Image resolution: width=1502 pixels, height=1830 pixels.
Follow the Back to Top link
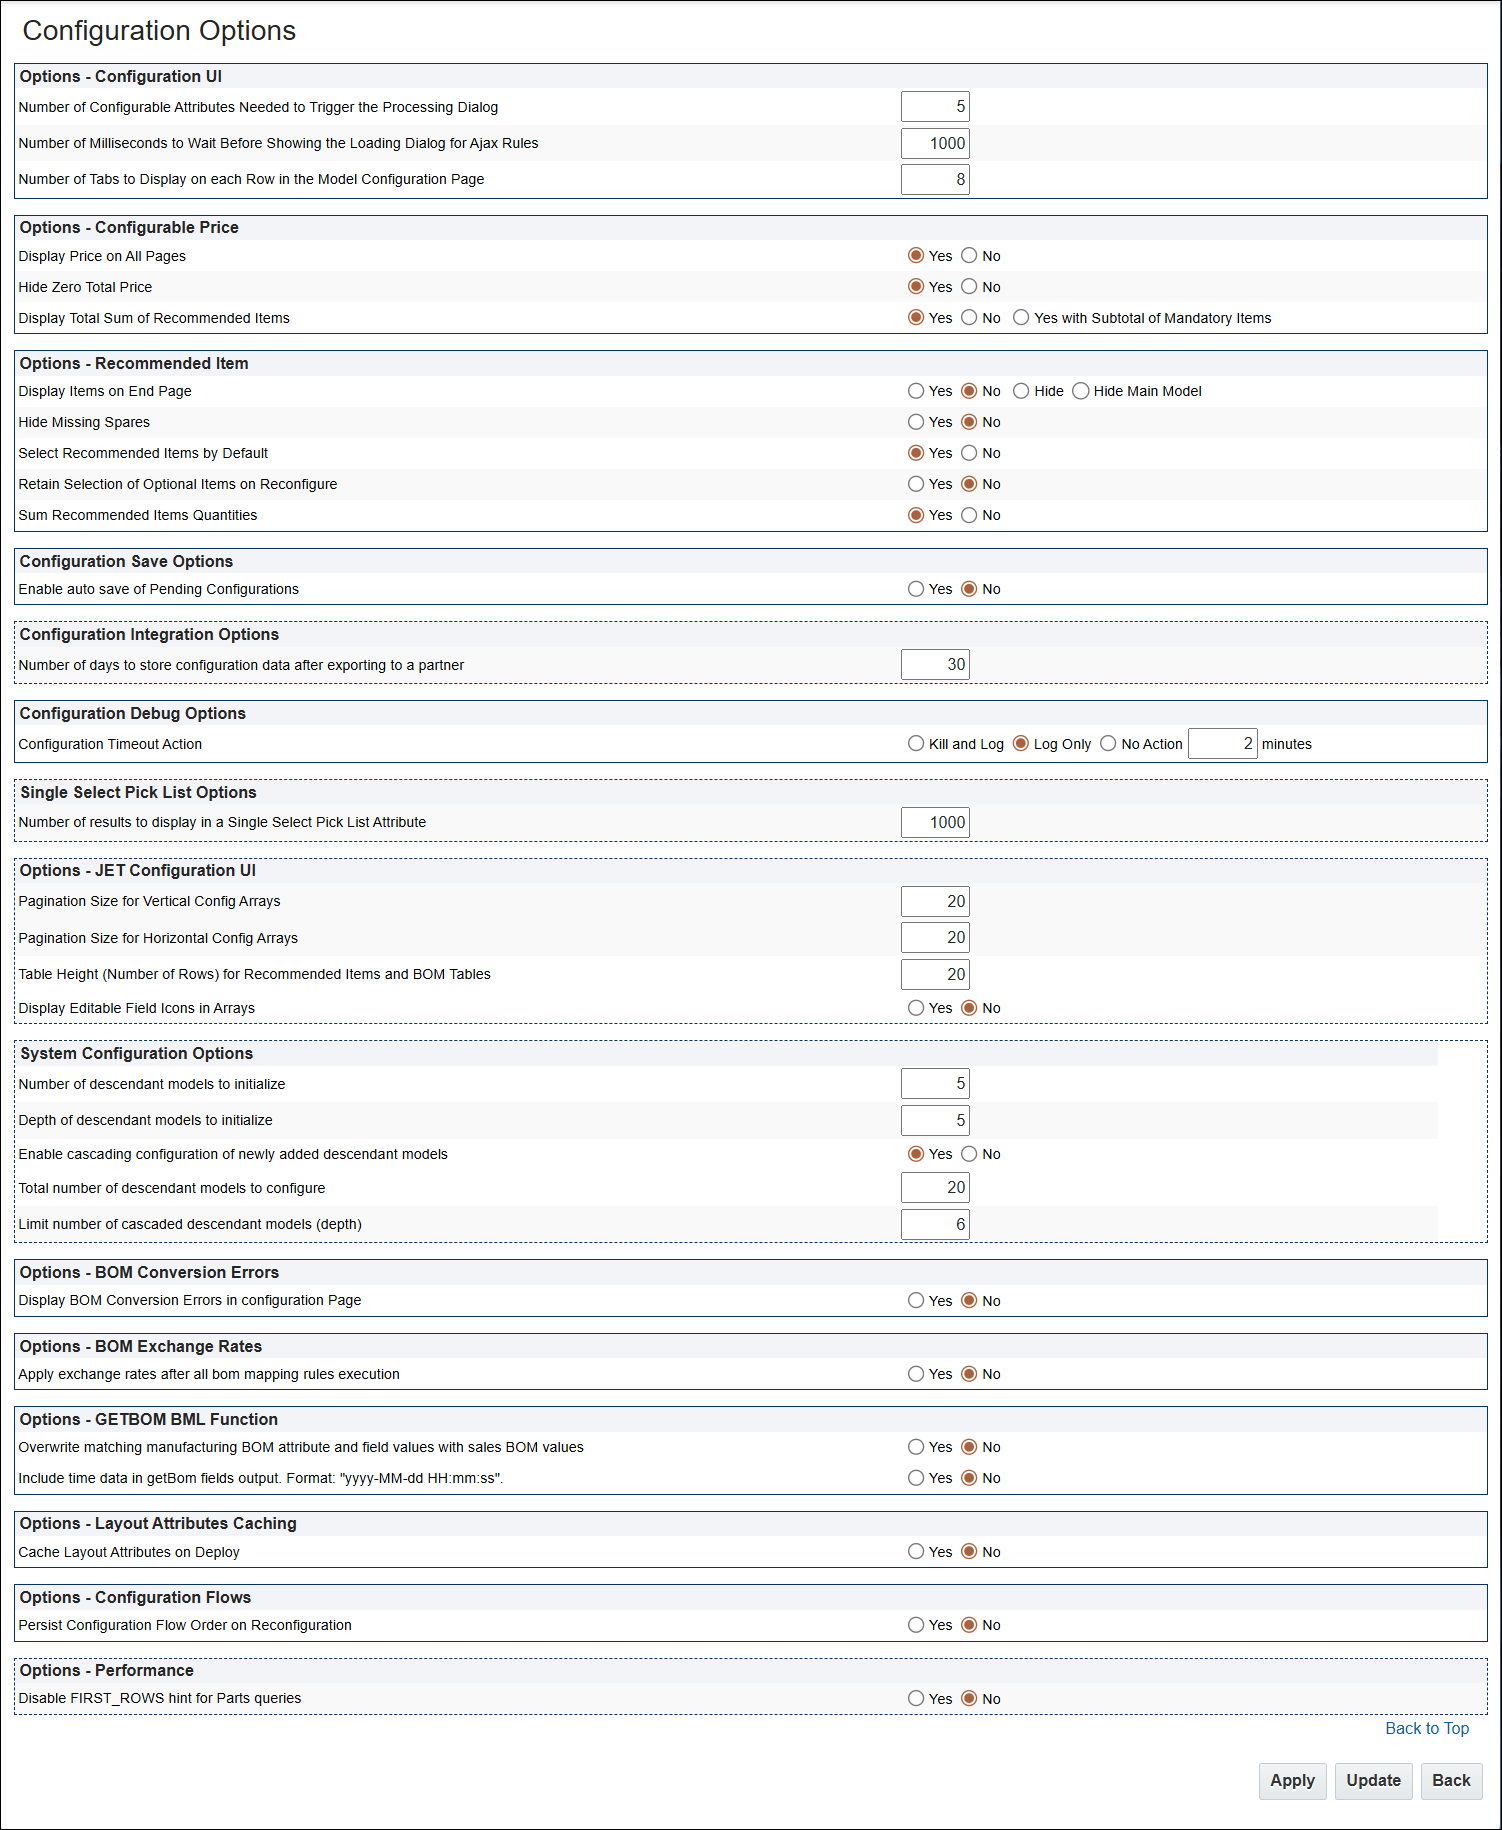click(1427, 1729)
